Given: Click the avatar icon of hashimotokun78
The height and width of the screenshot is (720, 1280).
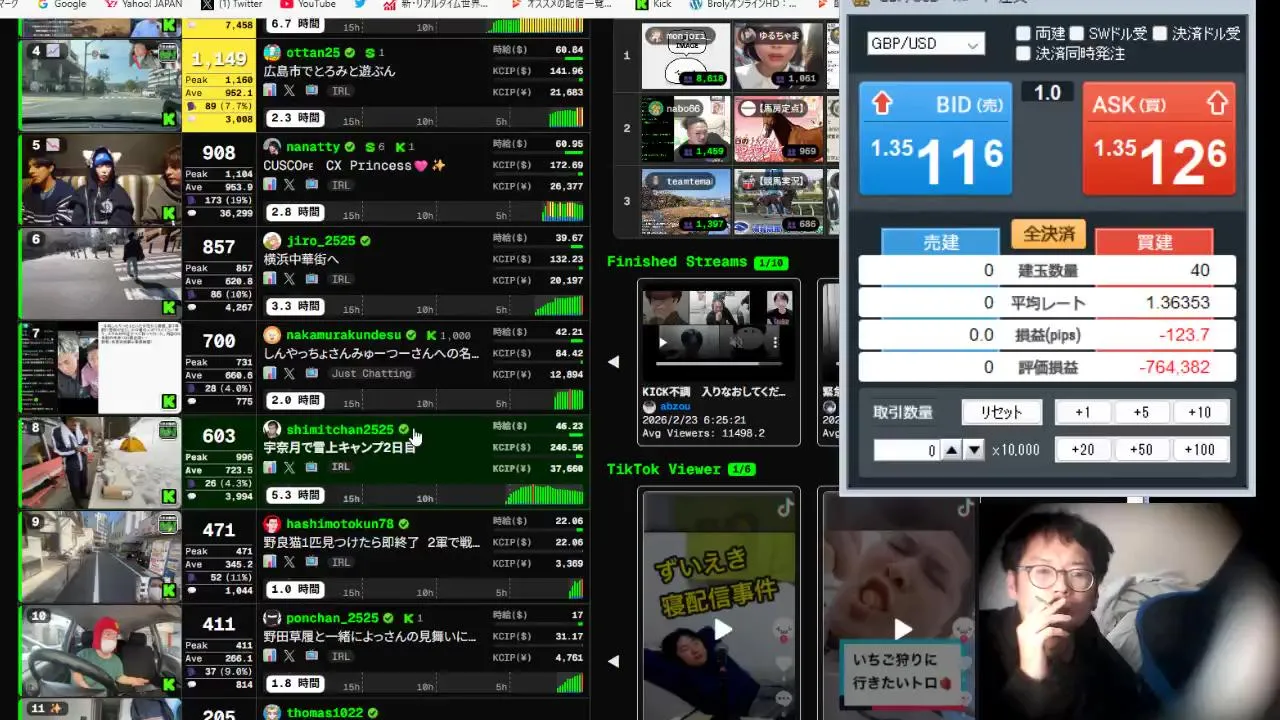Looking at the screenshot, I should pos(272,524).
